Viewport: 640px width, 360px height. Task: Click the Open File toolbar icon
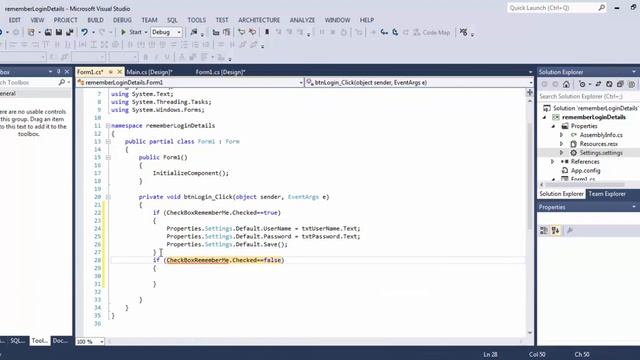point(48,32)
